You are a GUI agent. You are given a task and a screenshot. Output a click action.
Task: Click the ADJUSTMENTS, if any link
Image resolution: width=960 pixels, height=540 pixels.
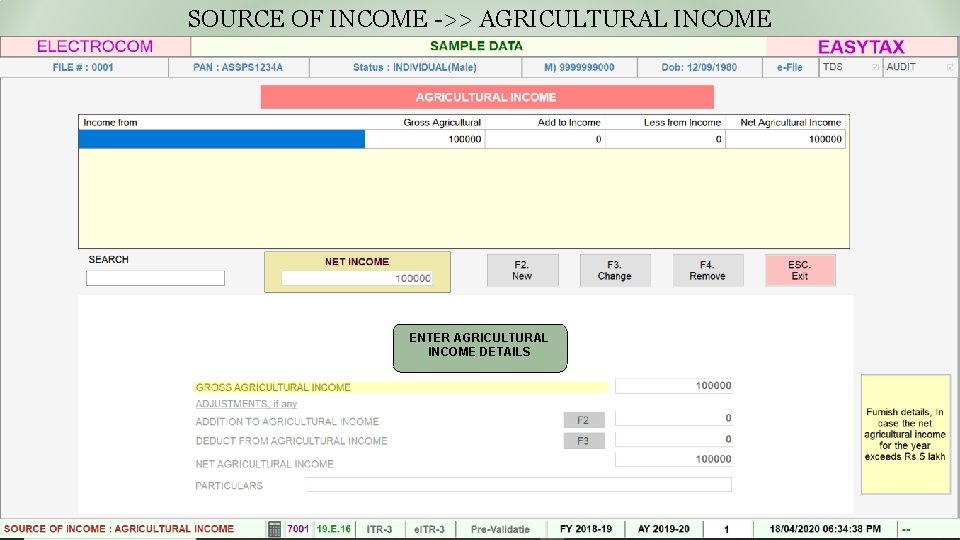[x=246, y=404]
